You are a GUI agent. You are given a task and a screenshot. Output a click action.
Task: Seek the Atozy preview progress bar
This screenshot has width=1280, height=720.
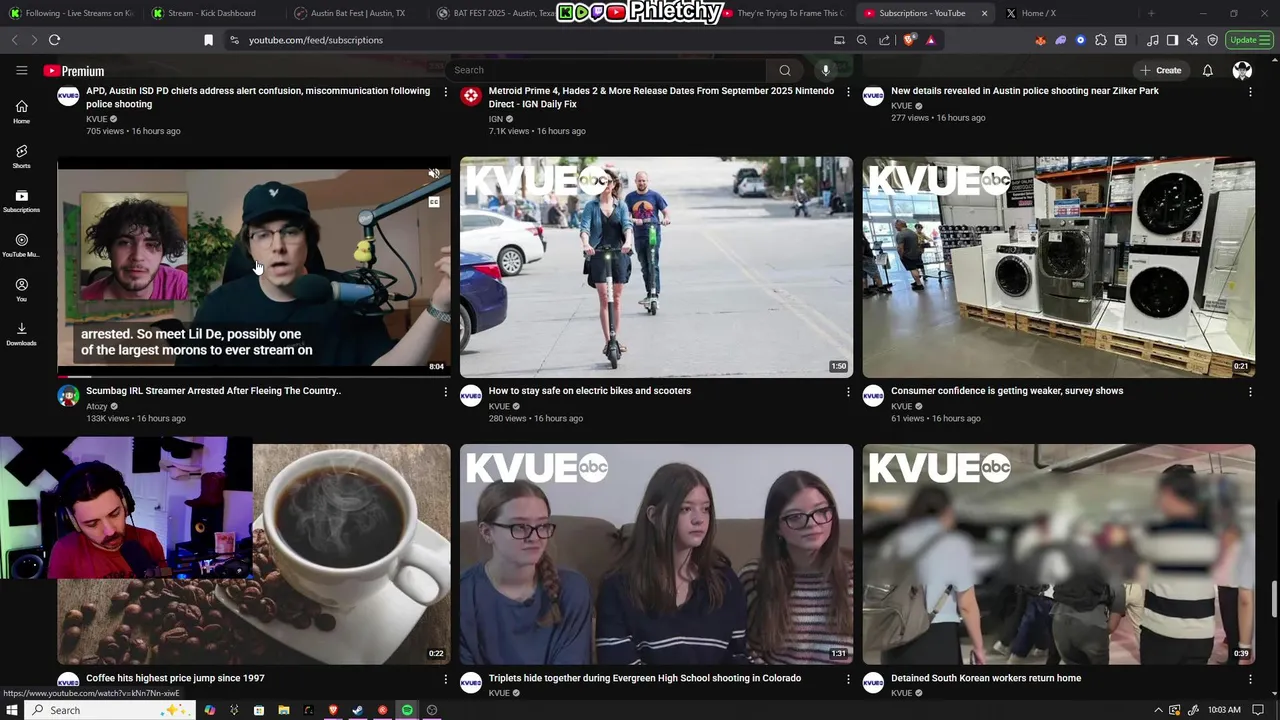pos(254,376)
